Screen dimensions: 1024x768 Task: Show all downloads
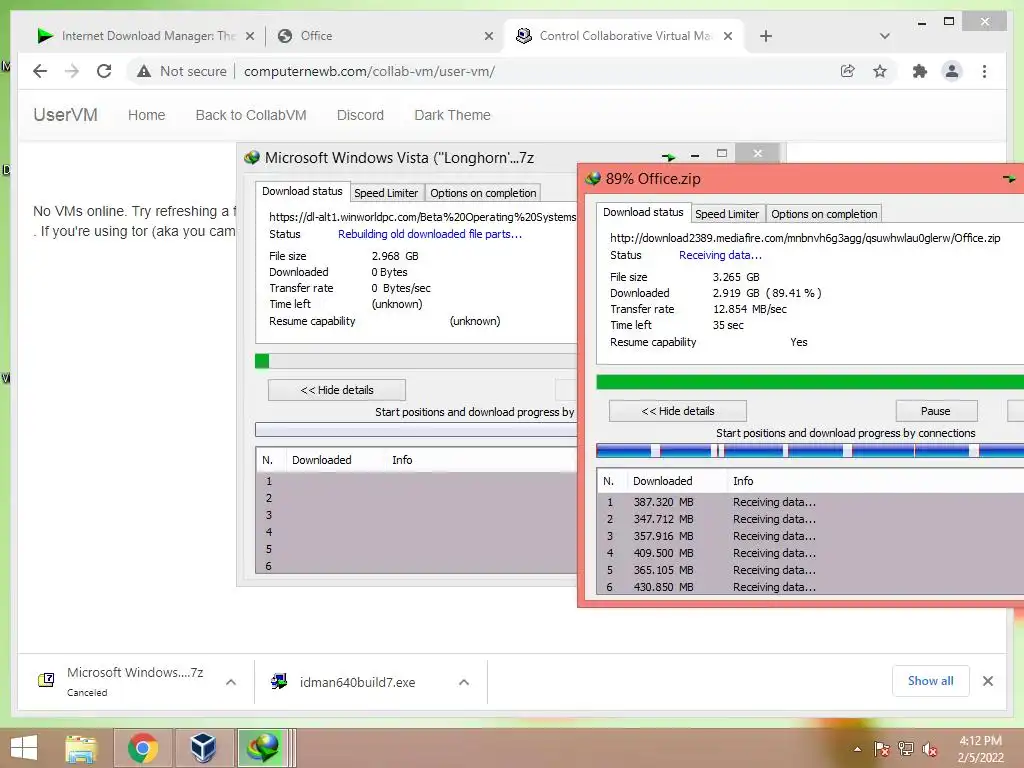coord(931,681)
